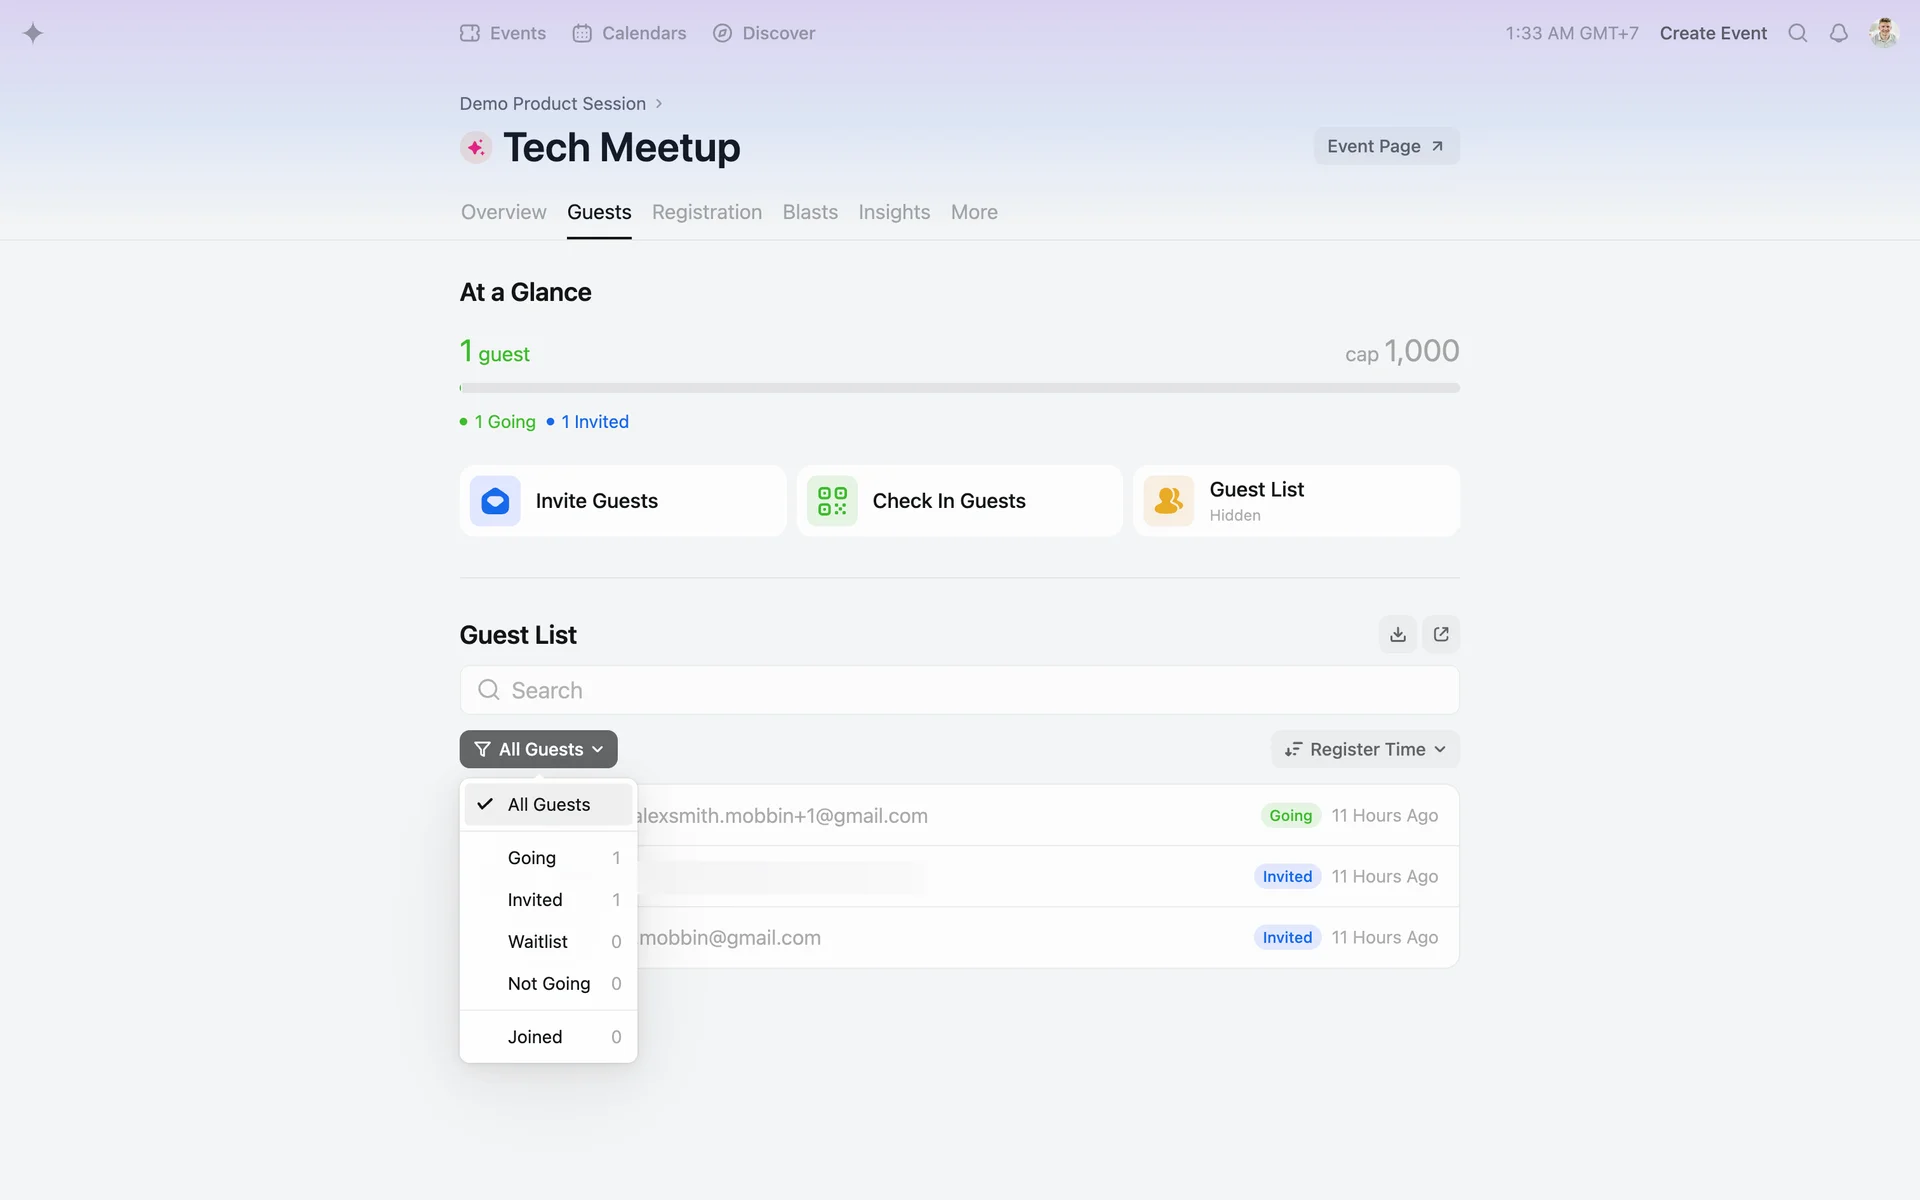The height and width of the screenshot is (1200, 1920).
Task: Download guest list with download icon
Action: (1397, 634)
